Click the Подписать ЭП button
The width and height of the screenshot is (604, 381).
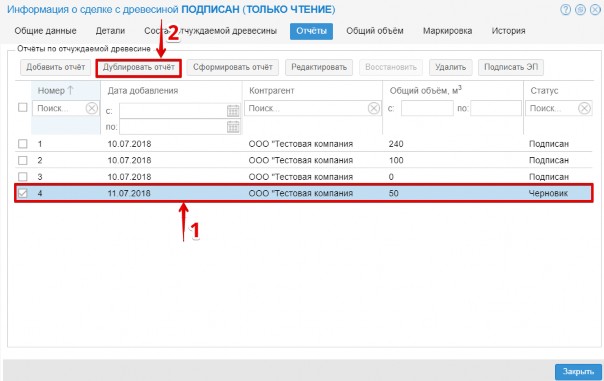(511, 67)
